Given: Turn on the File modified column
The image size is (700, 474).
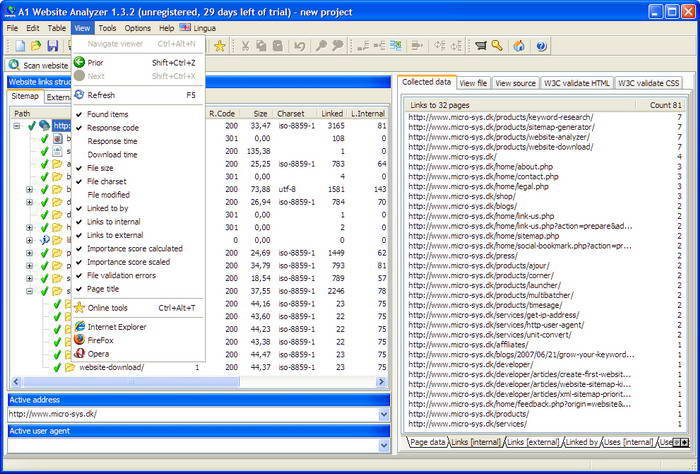Looking at the screenshot, I should point(108,195).
